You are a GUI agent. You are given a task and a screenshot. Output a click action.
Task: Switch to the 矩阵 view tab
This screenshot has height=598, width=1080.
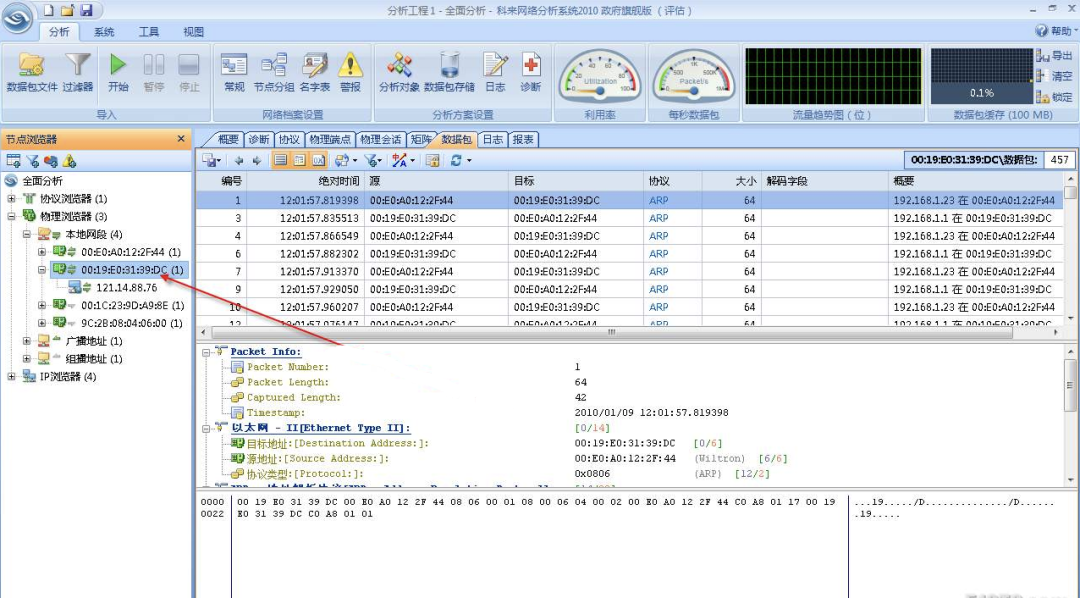[x=420, y=139]
